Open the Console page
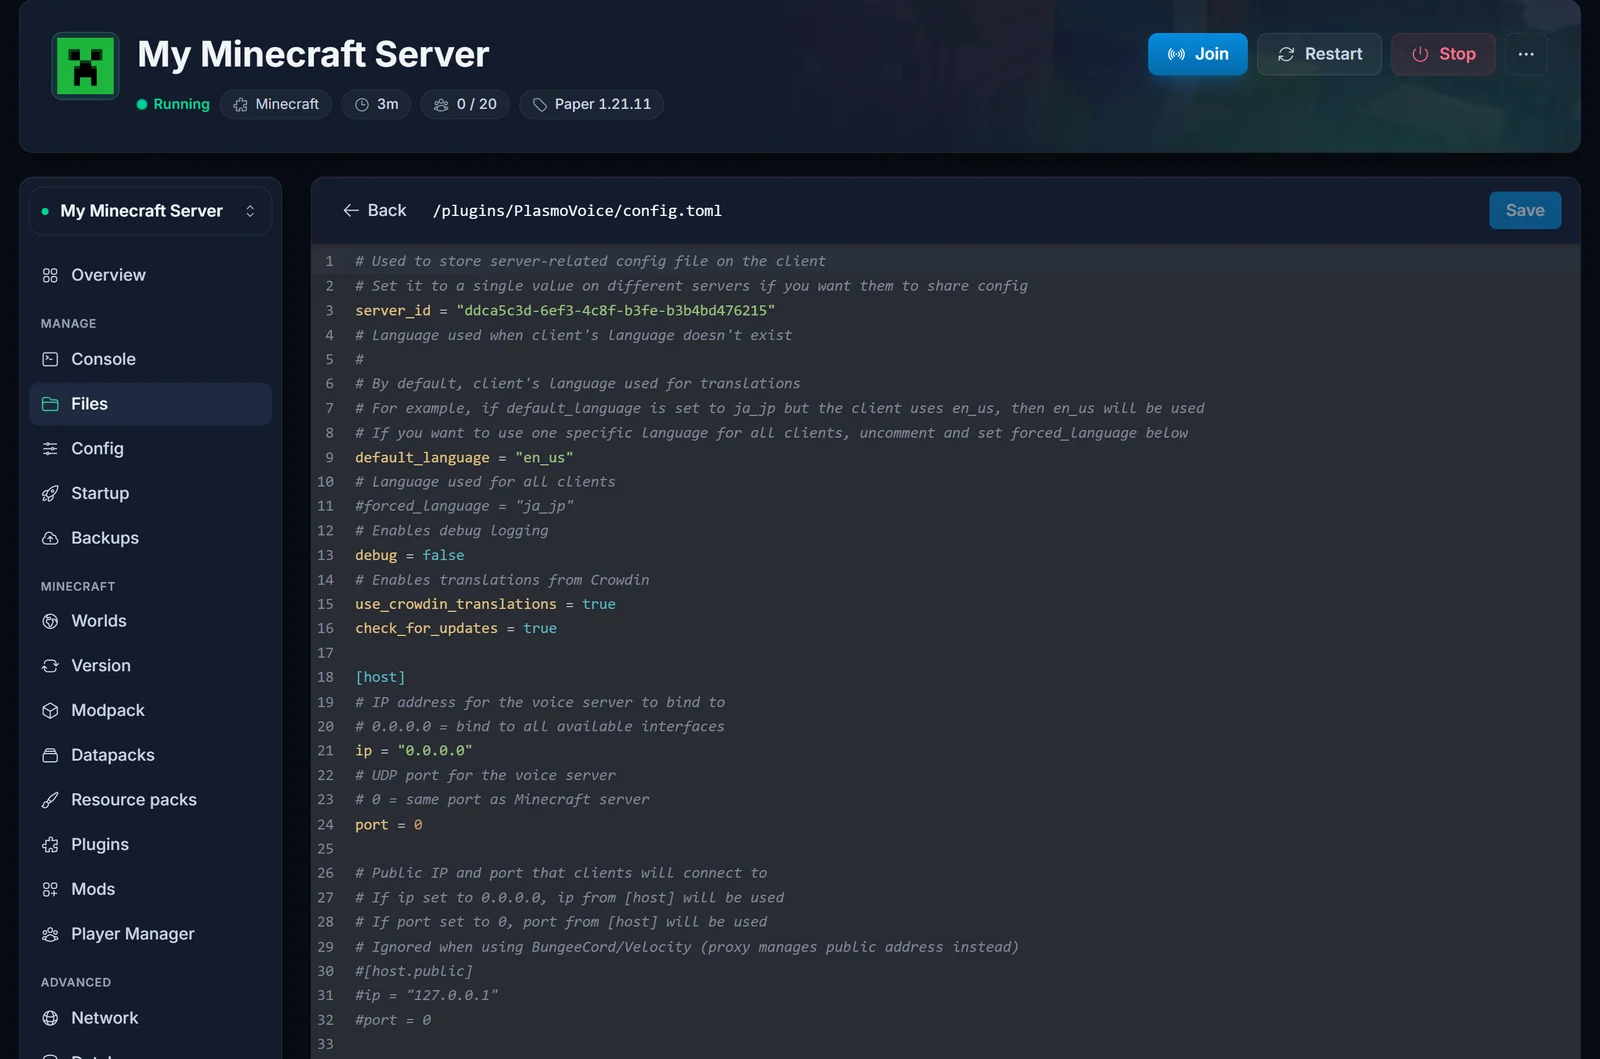Screen dimensions: 1600x1059 click(x=150, y=359)
